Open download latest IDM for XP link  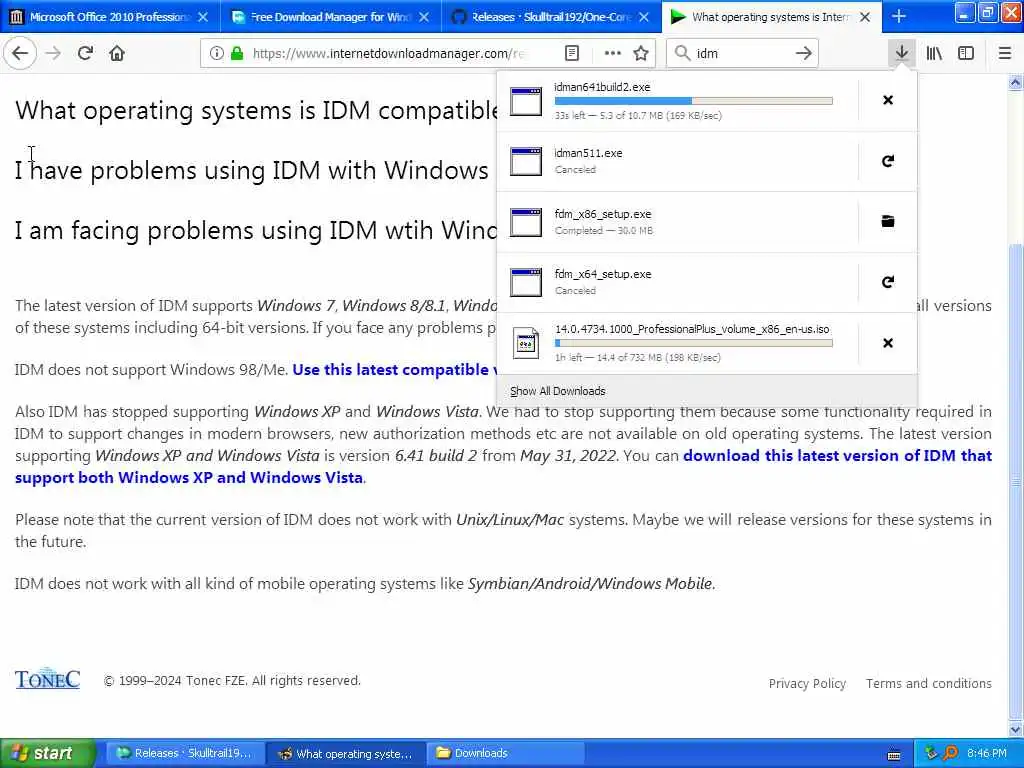tap(837, 456)
